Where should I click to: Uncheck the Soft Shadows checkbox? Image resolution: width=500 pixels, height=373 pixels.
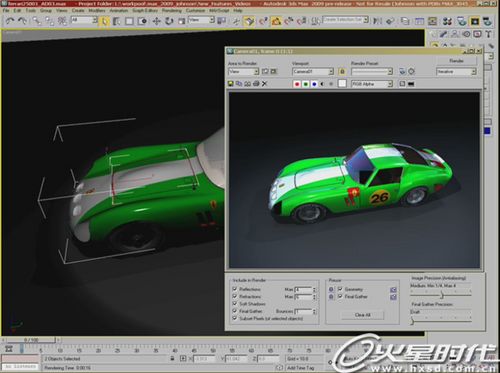pyautogui.click(x=235, y=303)
